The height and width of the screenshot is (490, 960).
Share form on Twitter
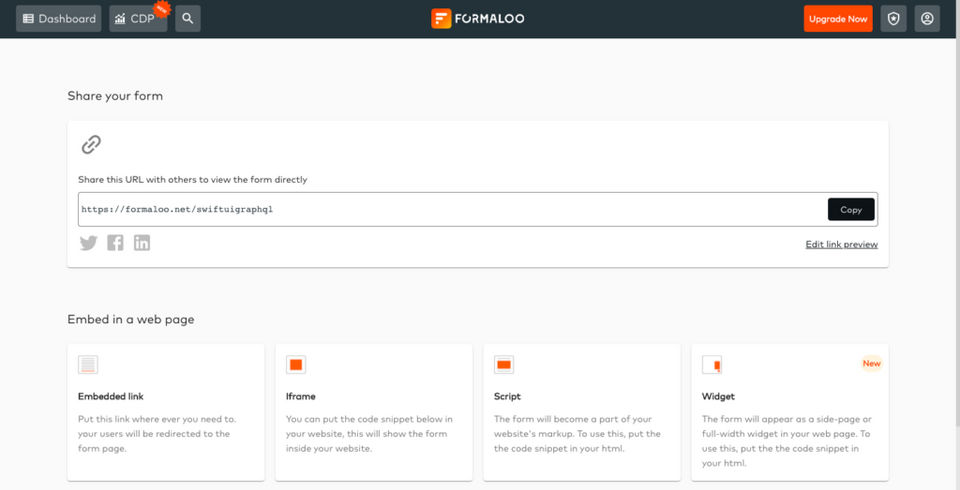point(89,243)
